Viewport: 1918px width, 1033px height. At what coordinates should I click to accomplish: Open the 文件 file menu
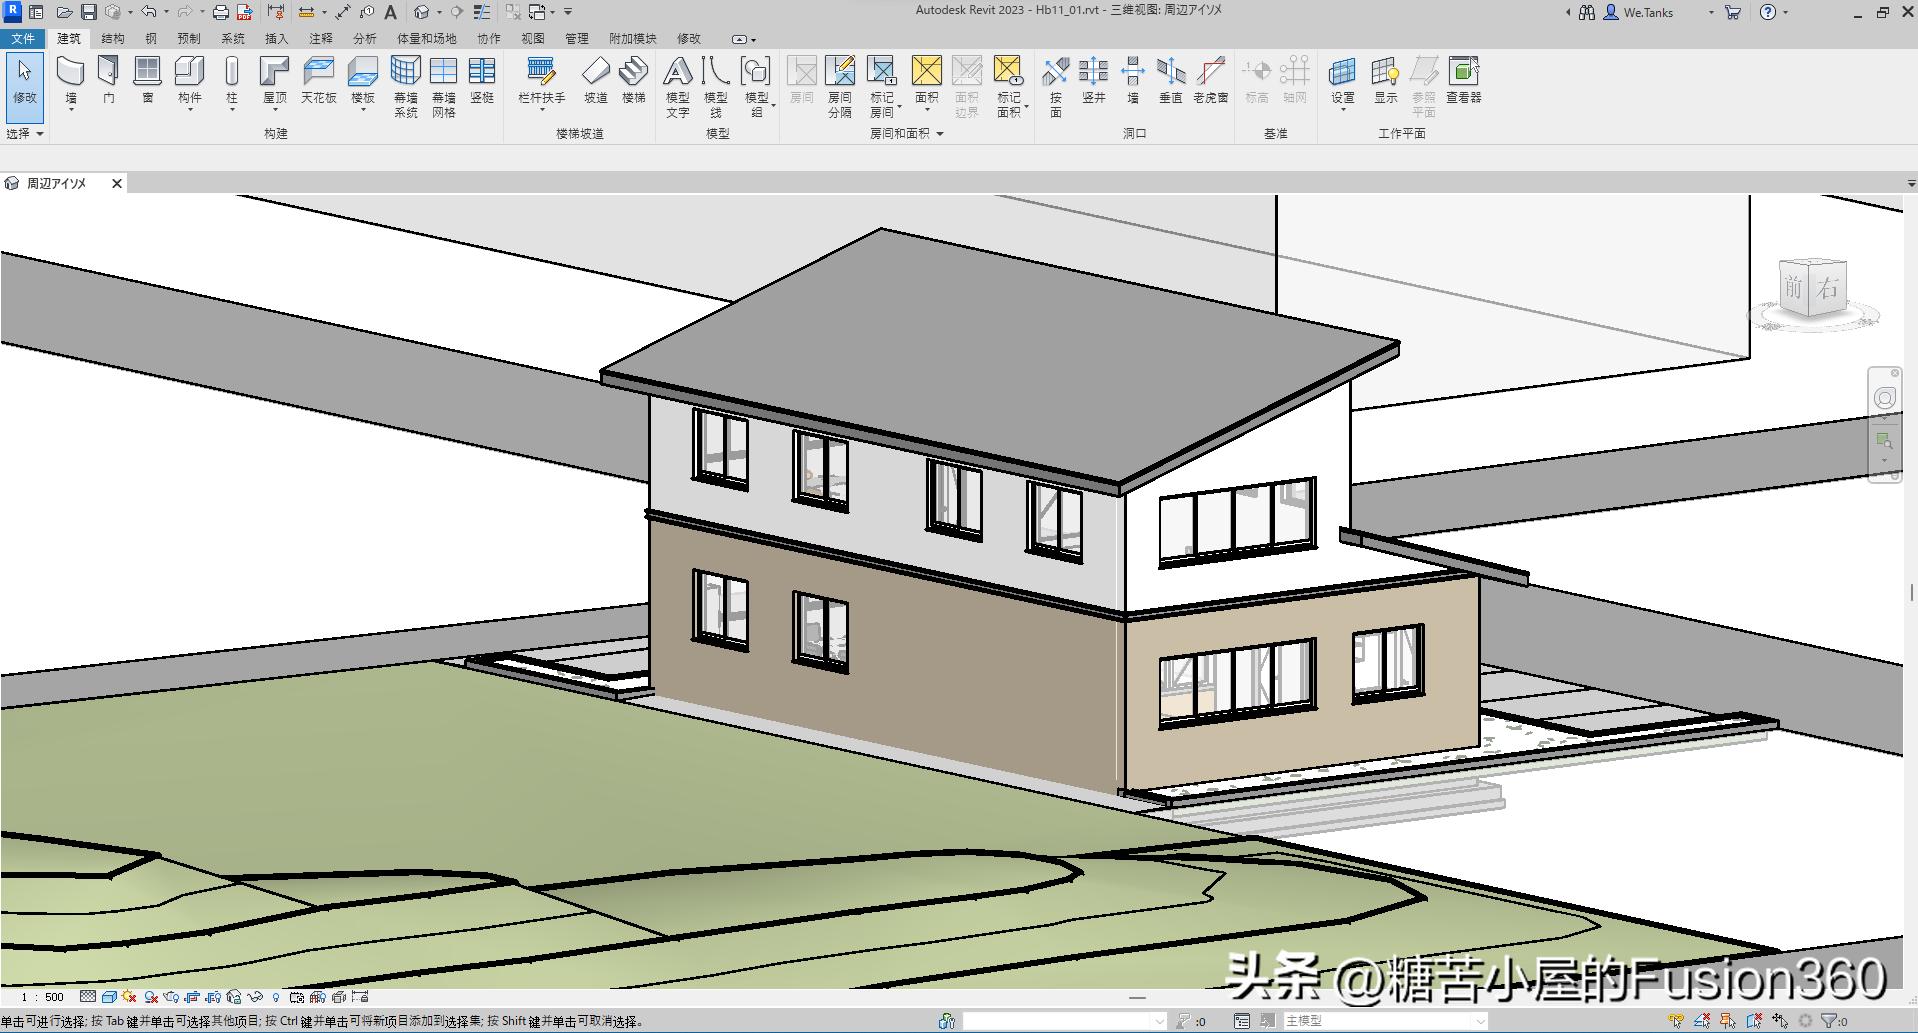22,39
